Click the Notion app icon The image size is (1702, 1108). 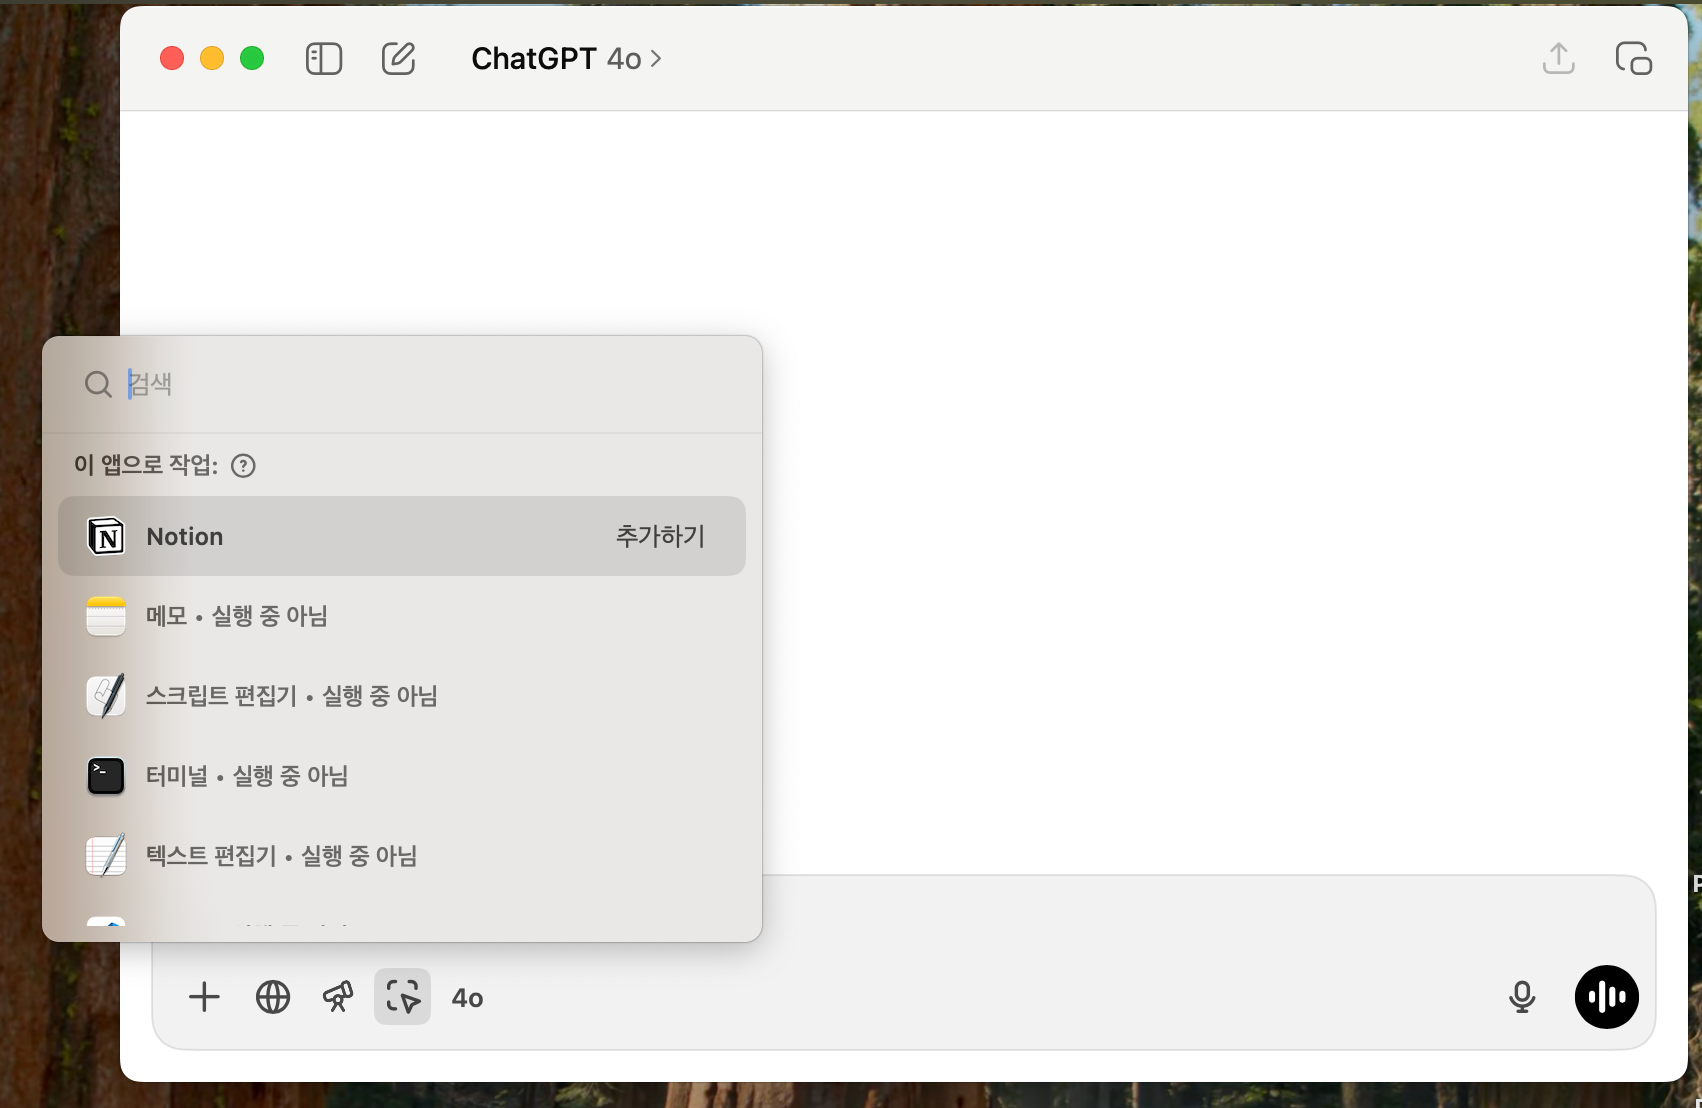106,536
